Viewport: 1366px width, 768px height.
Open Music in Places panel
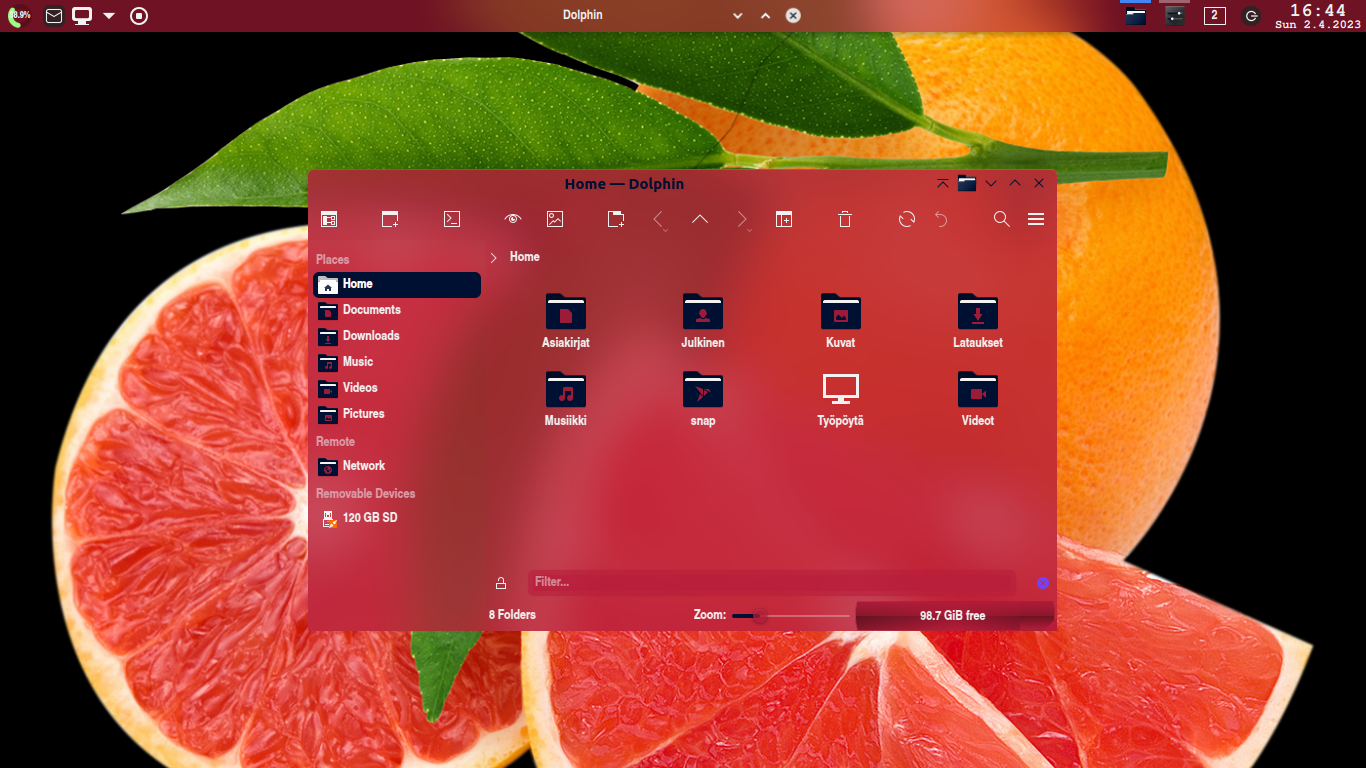[397, 362]
